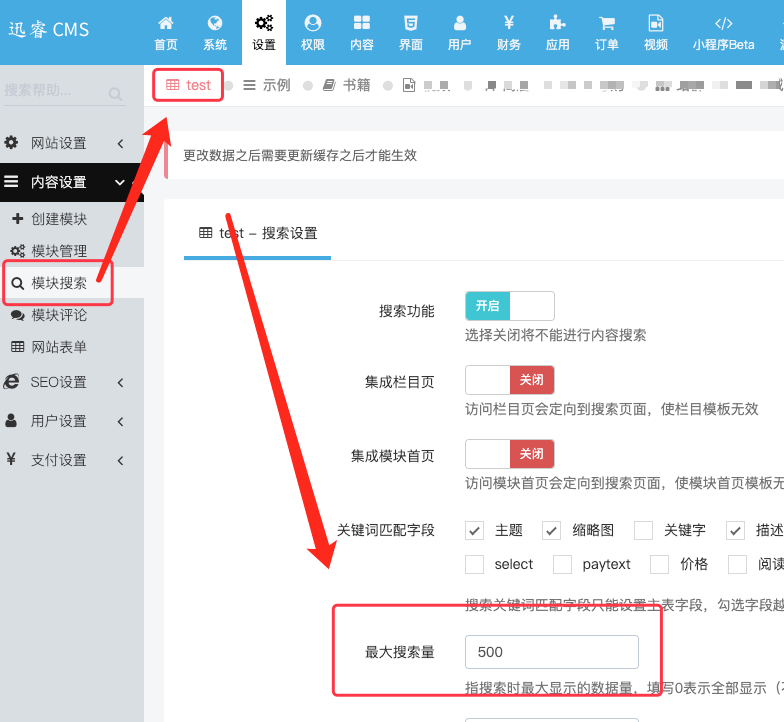784x722 pixels.
Task: Select the test – 搜索设置 tab
Action: (x=258, y=233)
